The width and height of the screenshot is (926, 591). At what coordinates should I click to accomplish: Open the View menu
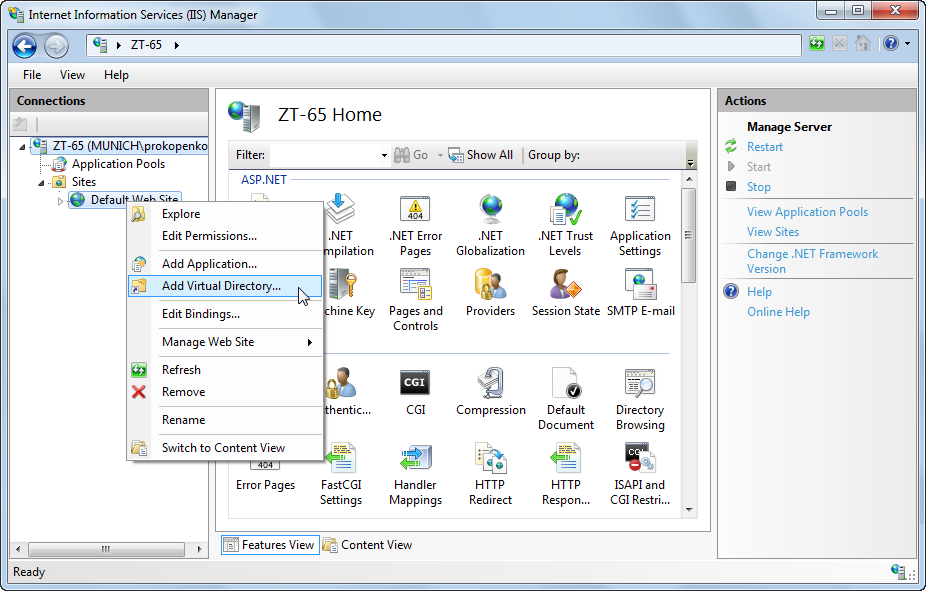[72, 75]
